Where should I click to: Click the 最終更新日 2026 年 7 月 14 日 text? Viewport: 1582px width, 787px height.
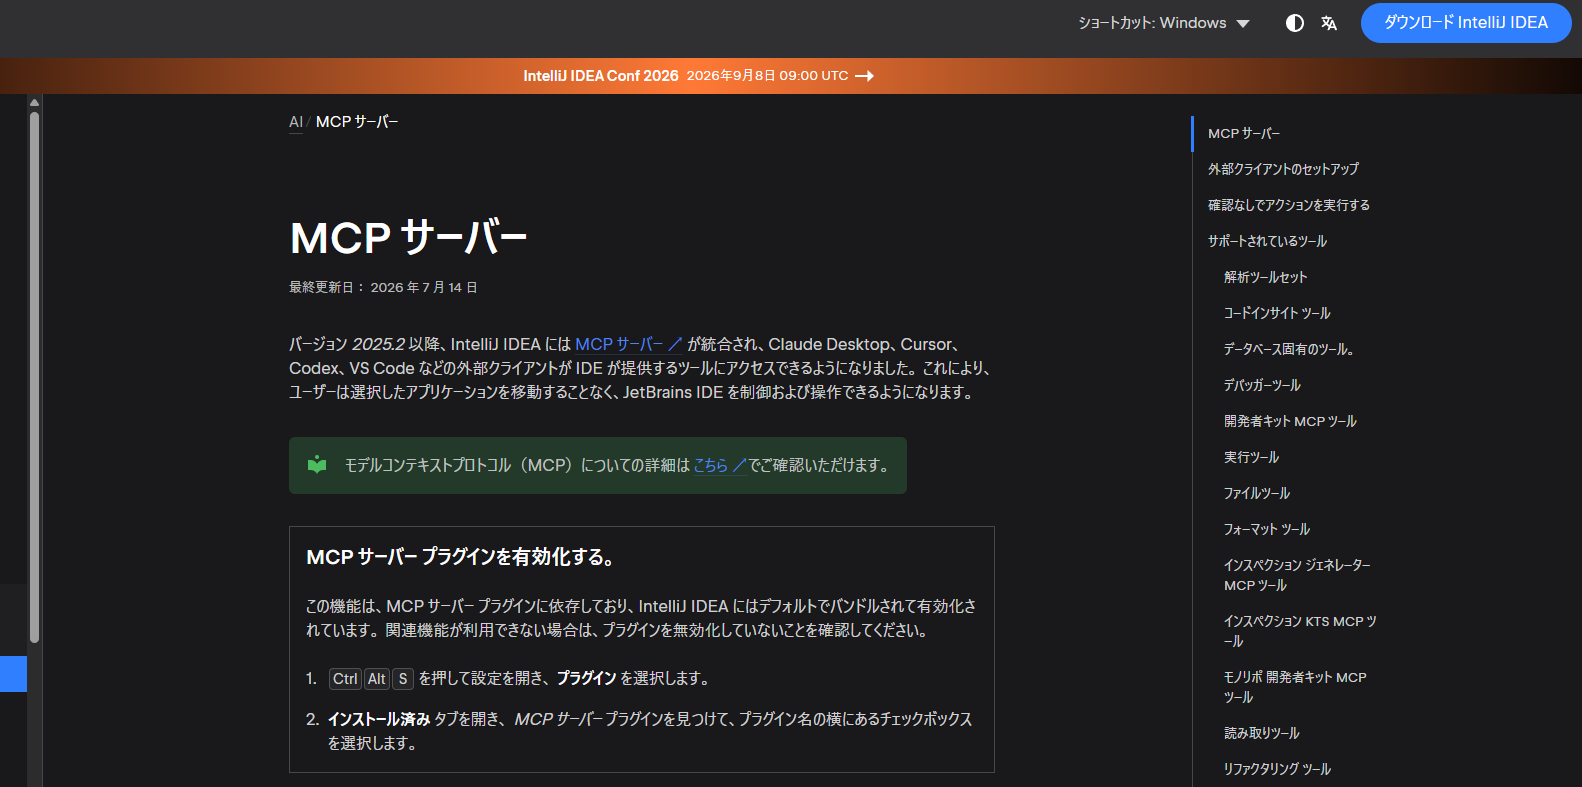pyautogui.click(x=383, y=288)
